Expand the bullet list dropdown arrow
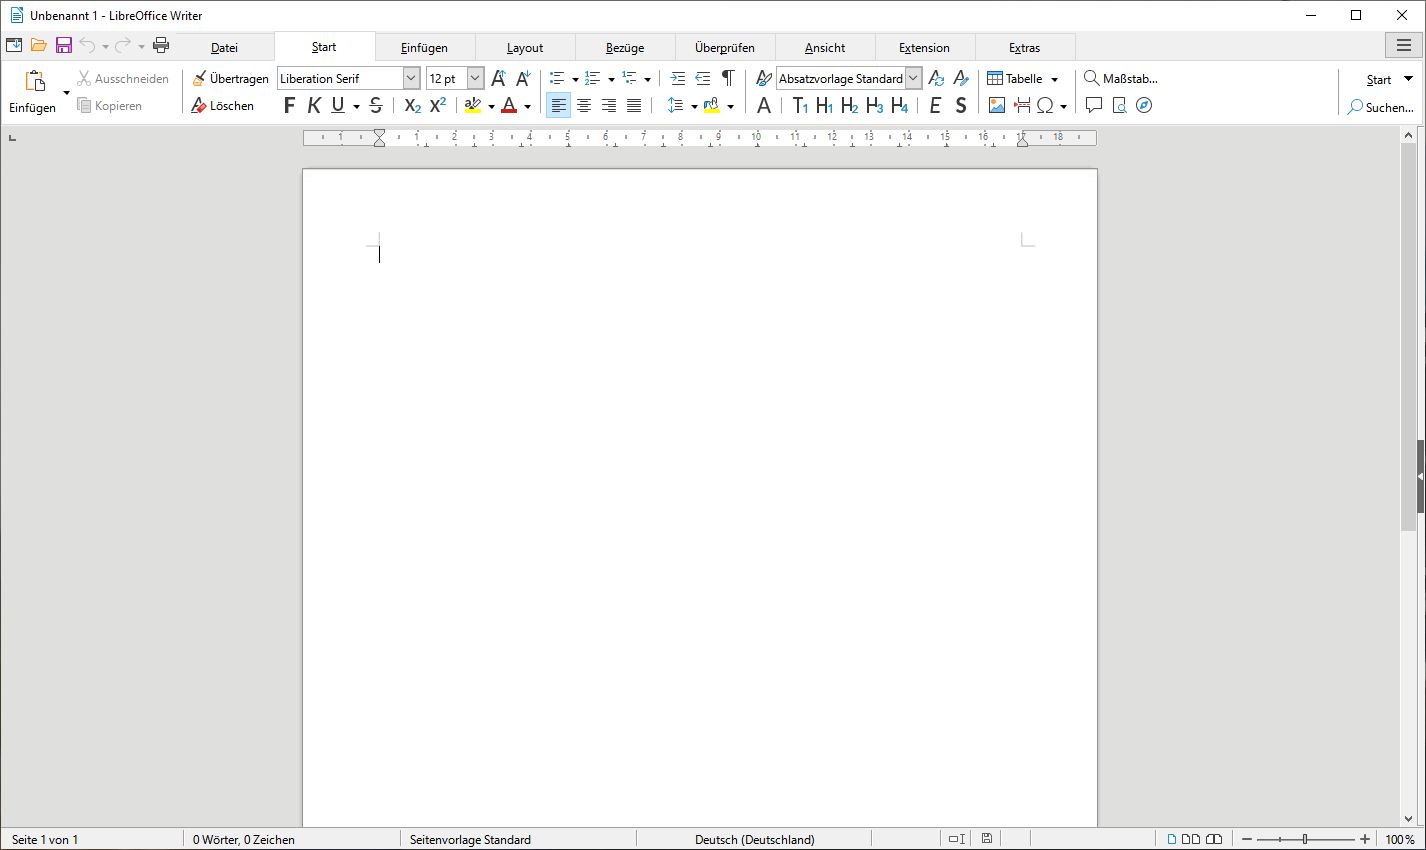Screen dimensions: 1426x850 [575, 79]
